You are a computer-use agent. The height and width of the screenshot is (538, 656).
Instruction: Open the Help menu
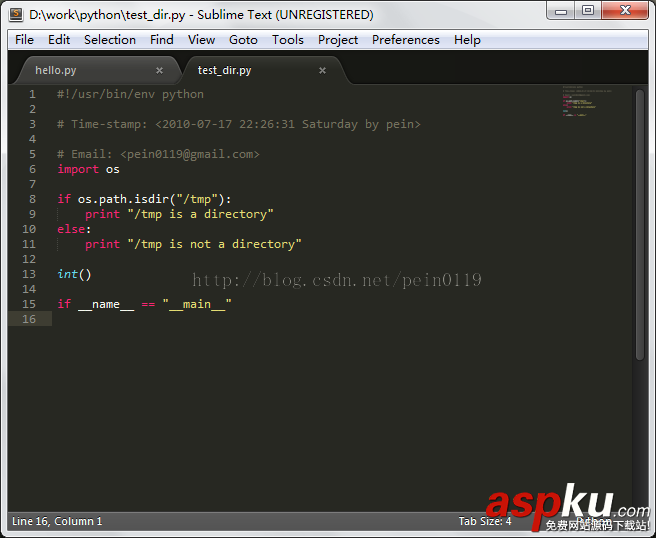tap(467, 40)
